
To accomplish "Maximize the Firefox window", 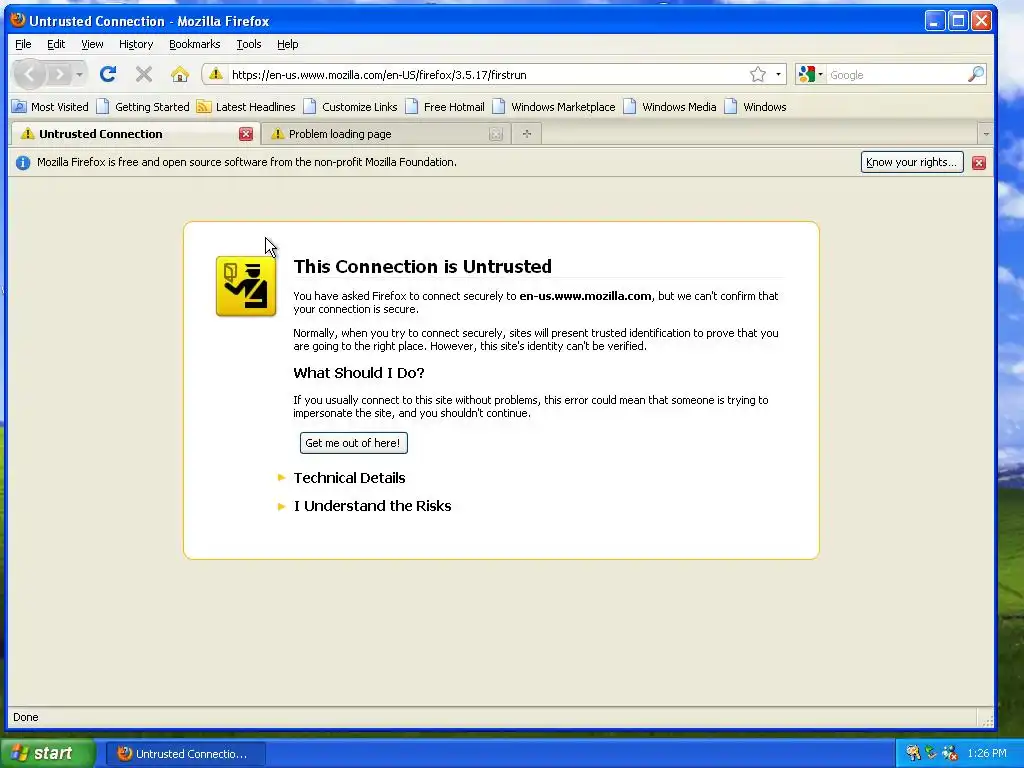I will [x=958, y=21].
